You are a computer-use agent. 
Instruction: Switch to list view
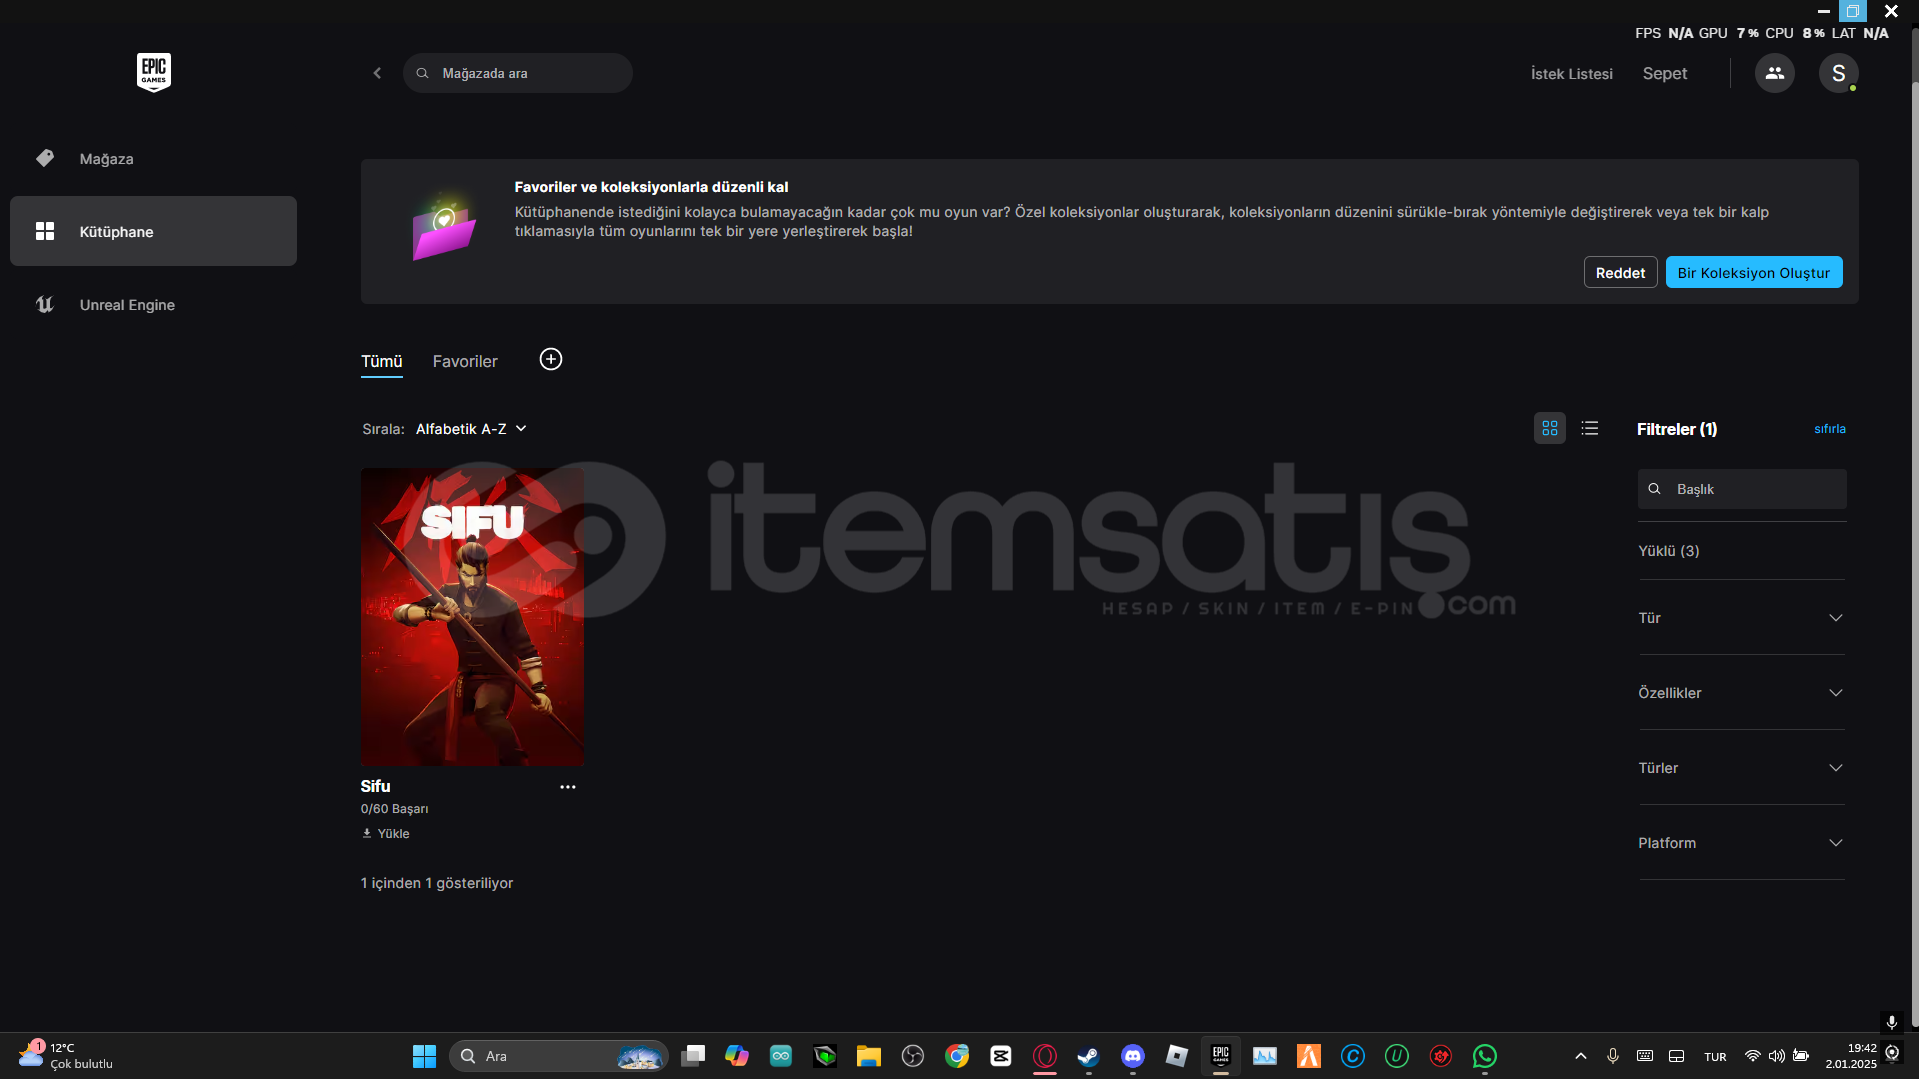point(1589,428)
